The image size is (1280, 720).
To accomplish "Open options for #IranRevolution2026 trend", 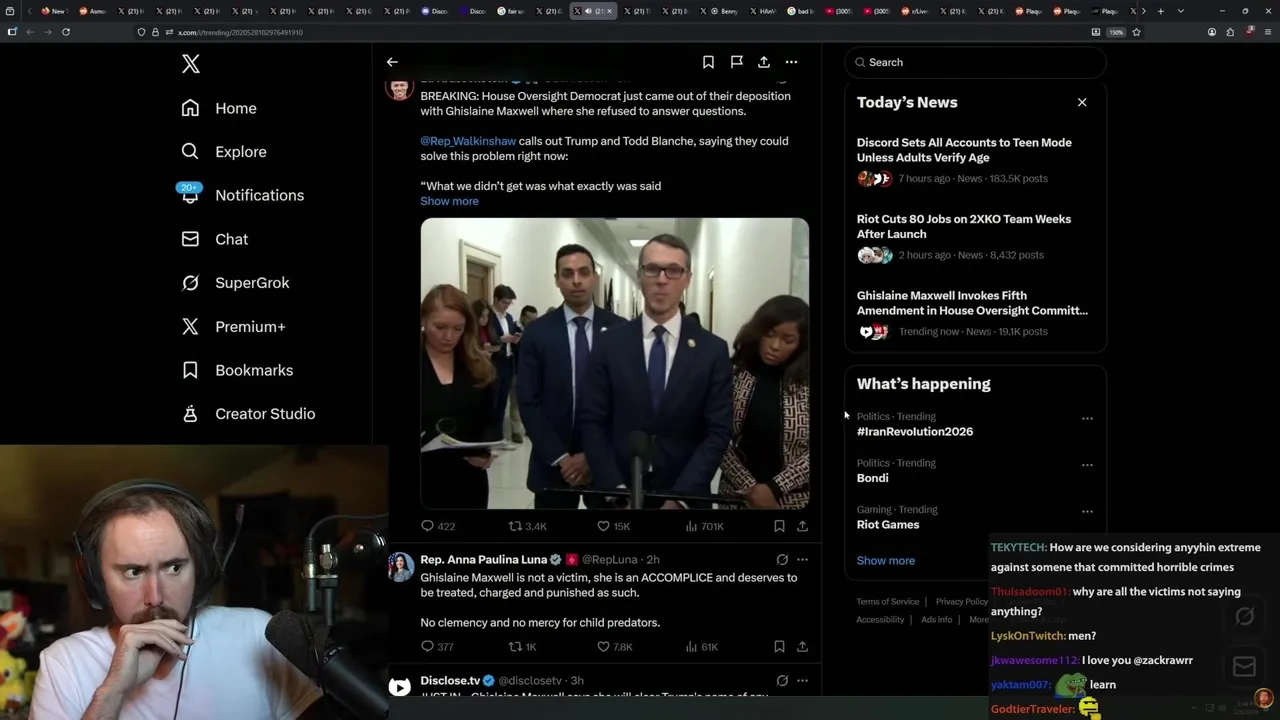I will [x=1087, y=419].
